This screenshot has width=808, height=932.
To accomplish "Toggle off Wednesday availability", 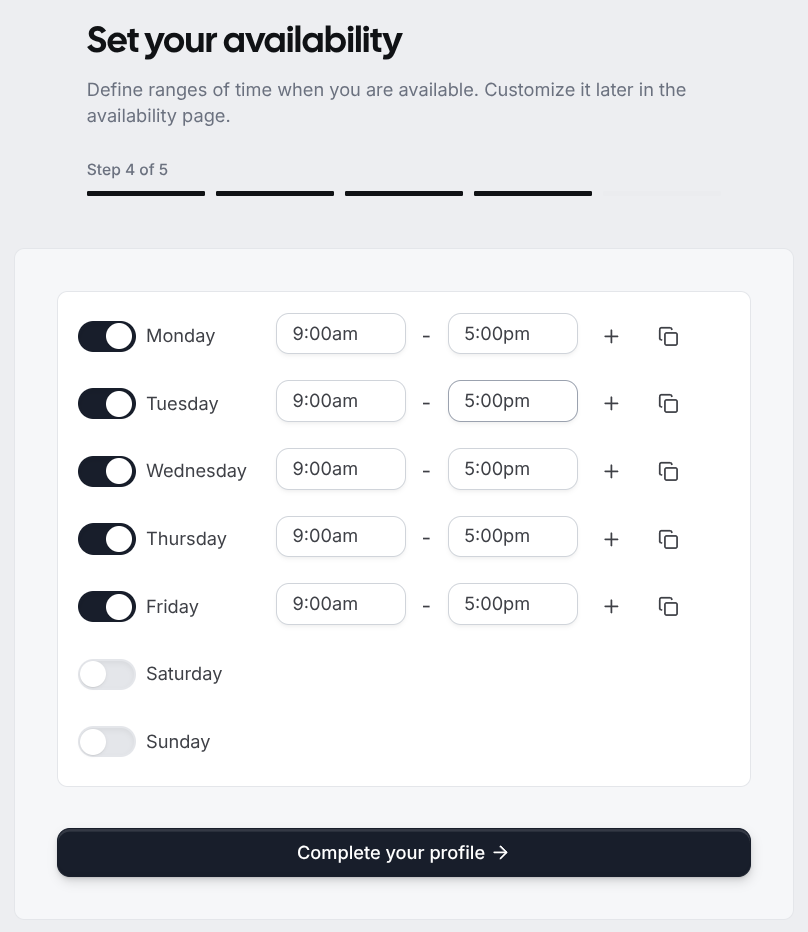I will [107, 471].
